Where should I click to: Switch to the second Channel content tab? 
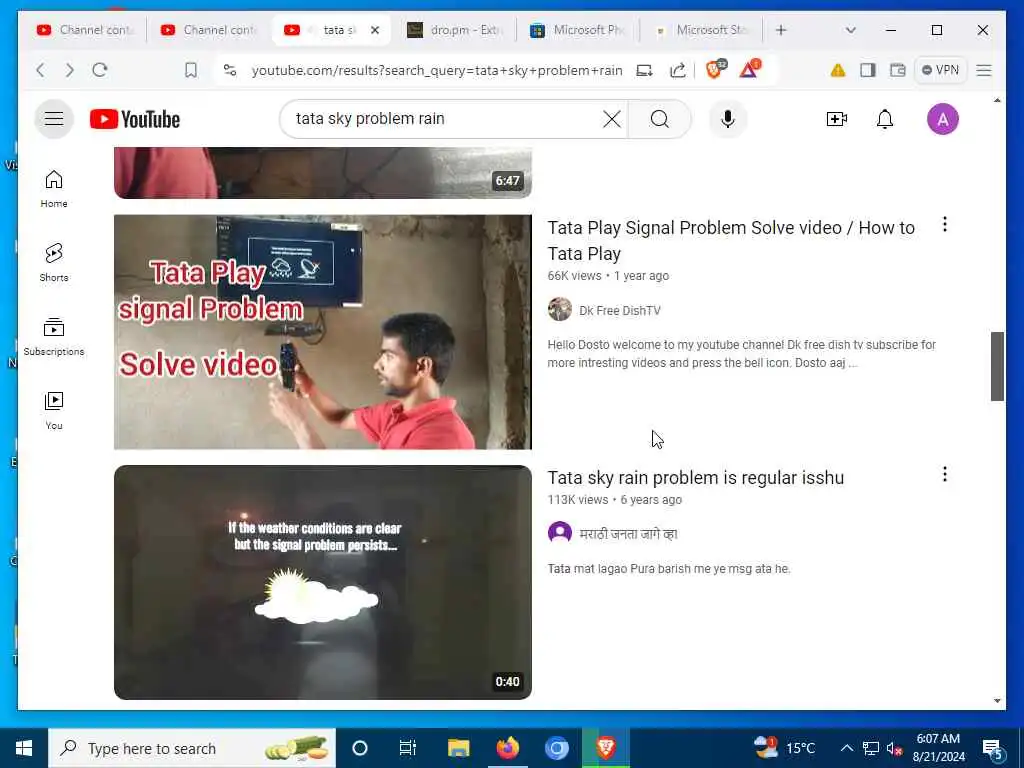click(x=209, y=30)
